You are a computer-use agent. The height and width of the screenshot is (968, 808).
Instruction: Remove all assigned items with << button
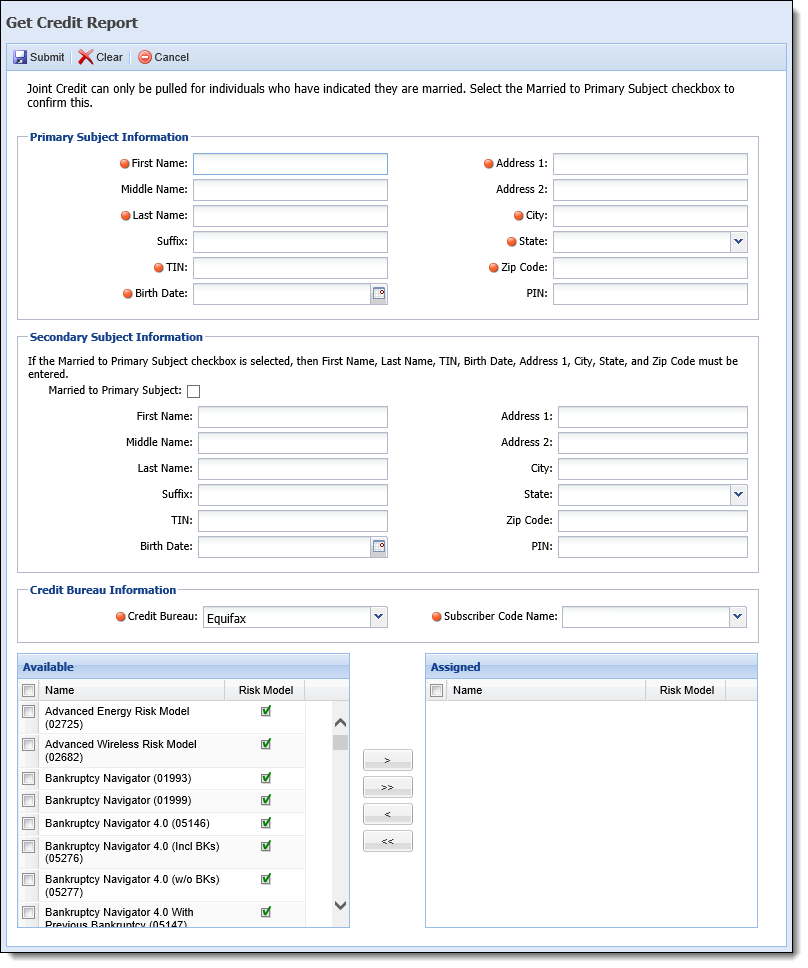point(388,841)
